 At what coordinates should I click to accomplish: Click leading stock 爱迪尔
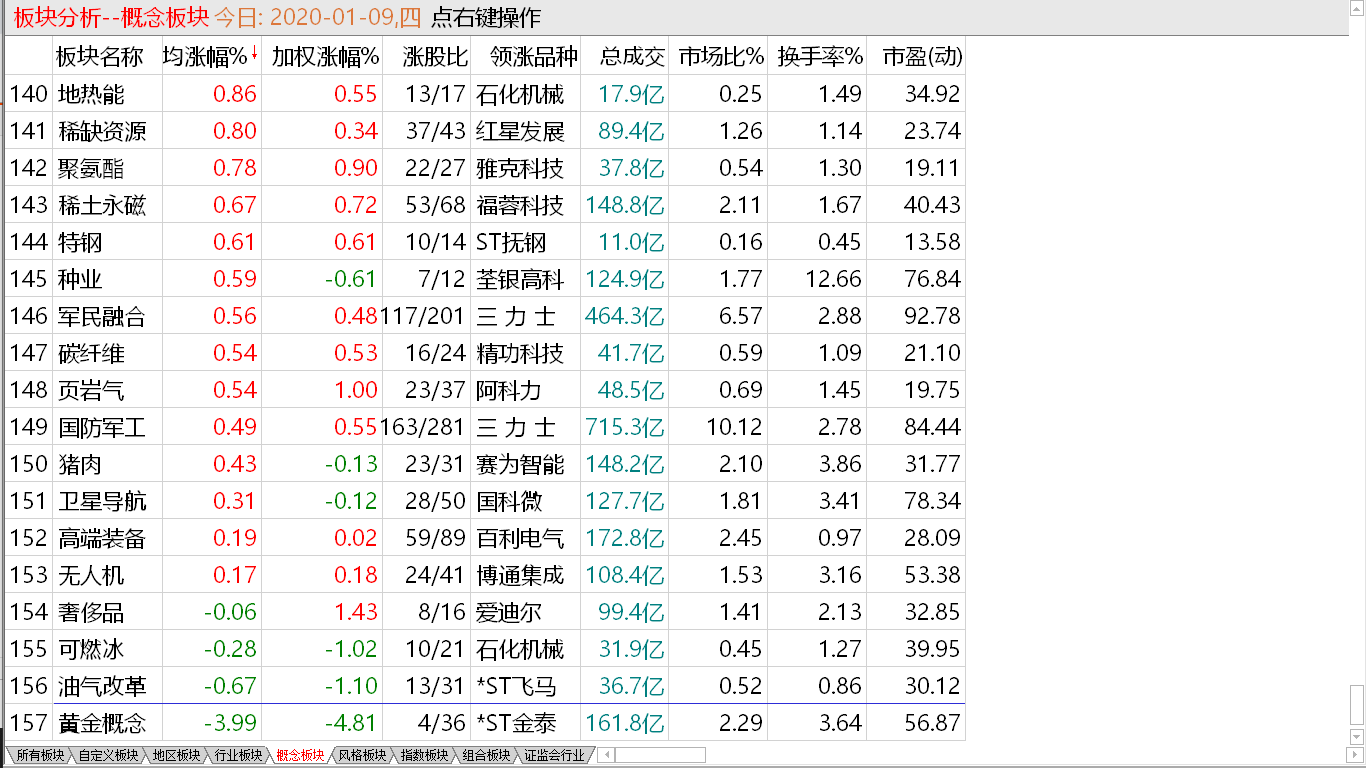click(x=509, y=612)
